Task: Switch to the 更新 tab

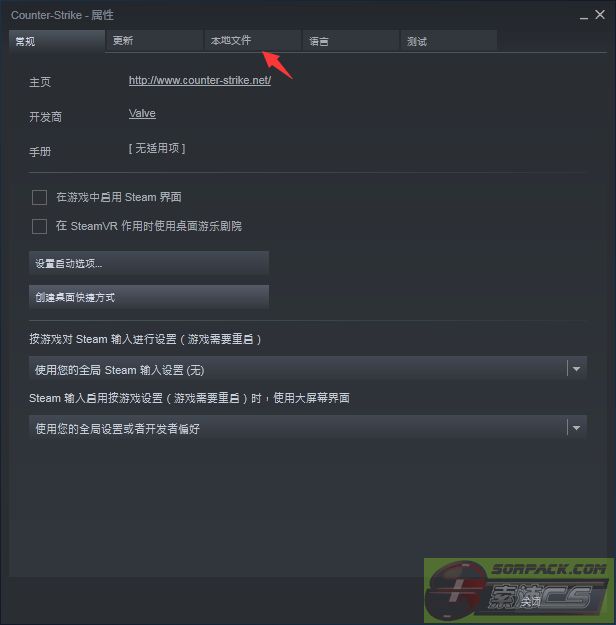Action: pyautogui.click(x=154, y=41)
